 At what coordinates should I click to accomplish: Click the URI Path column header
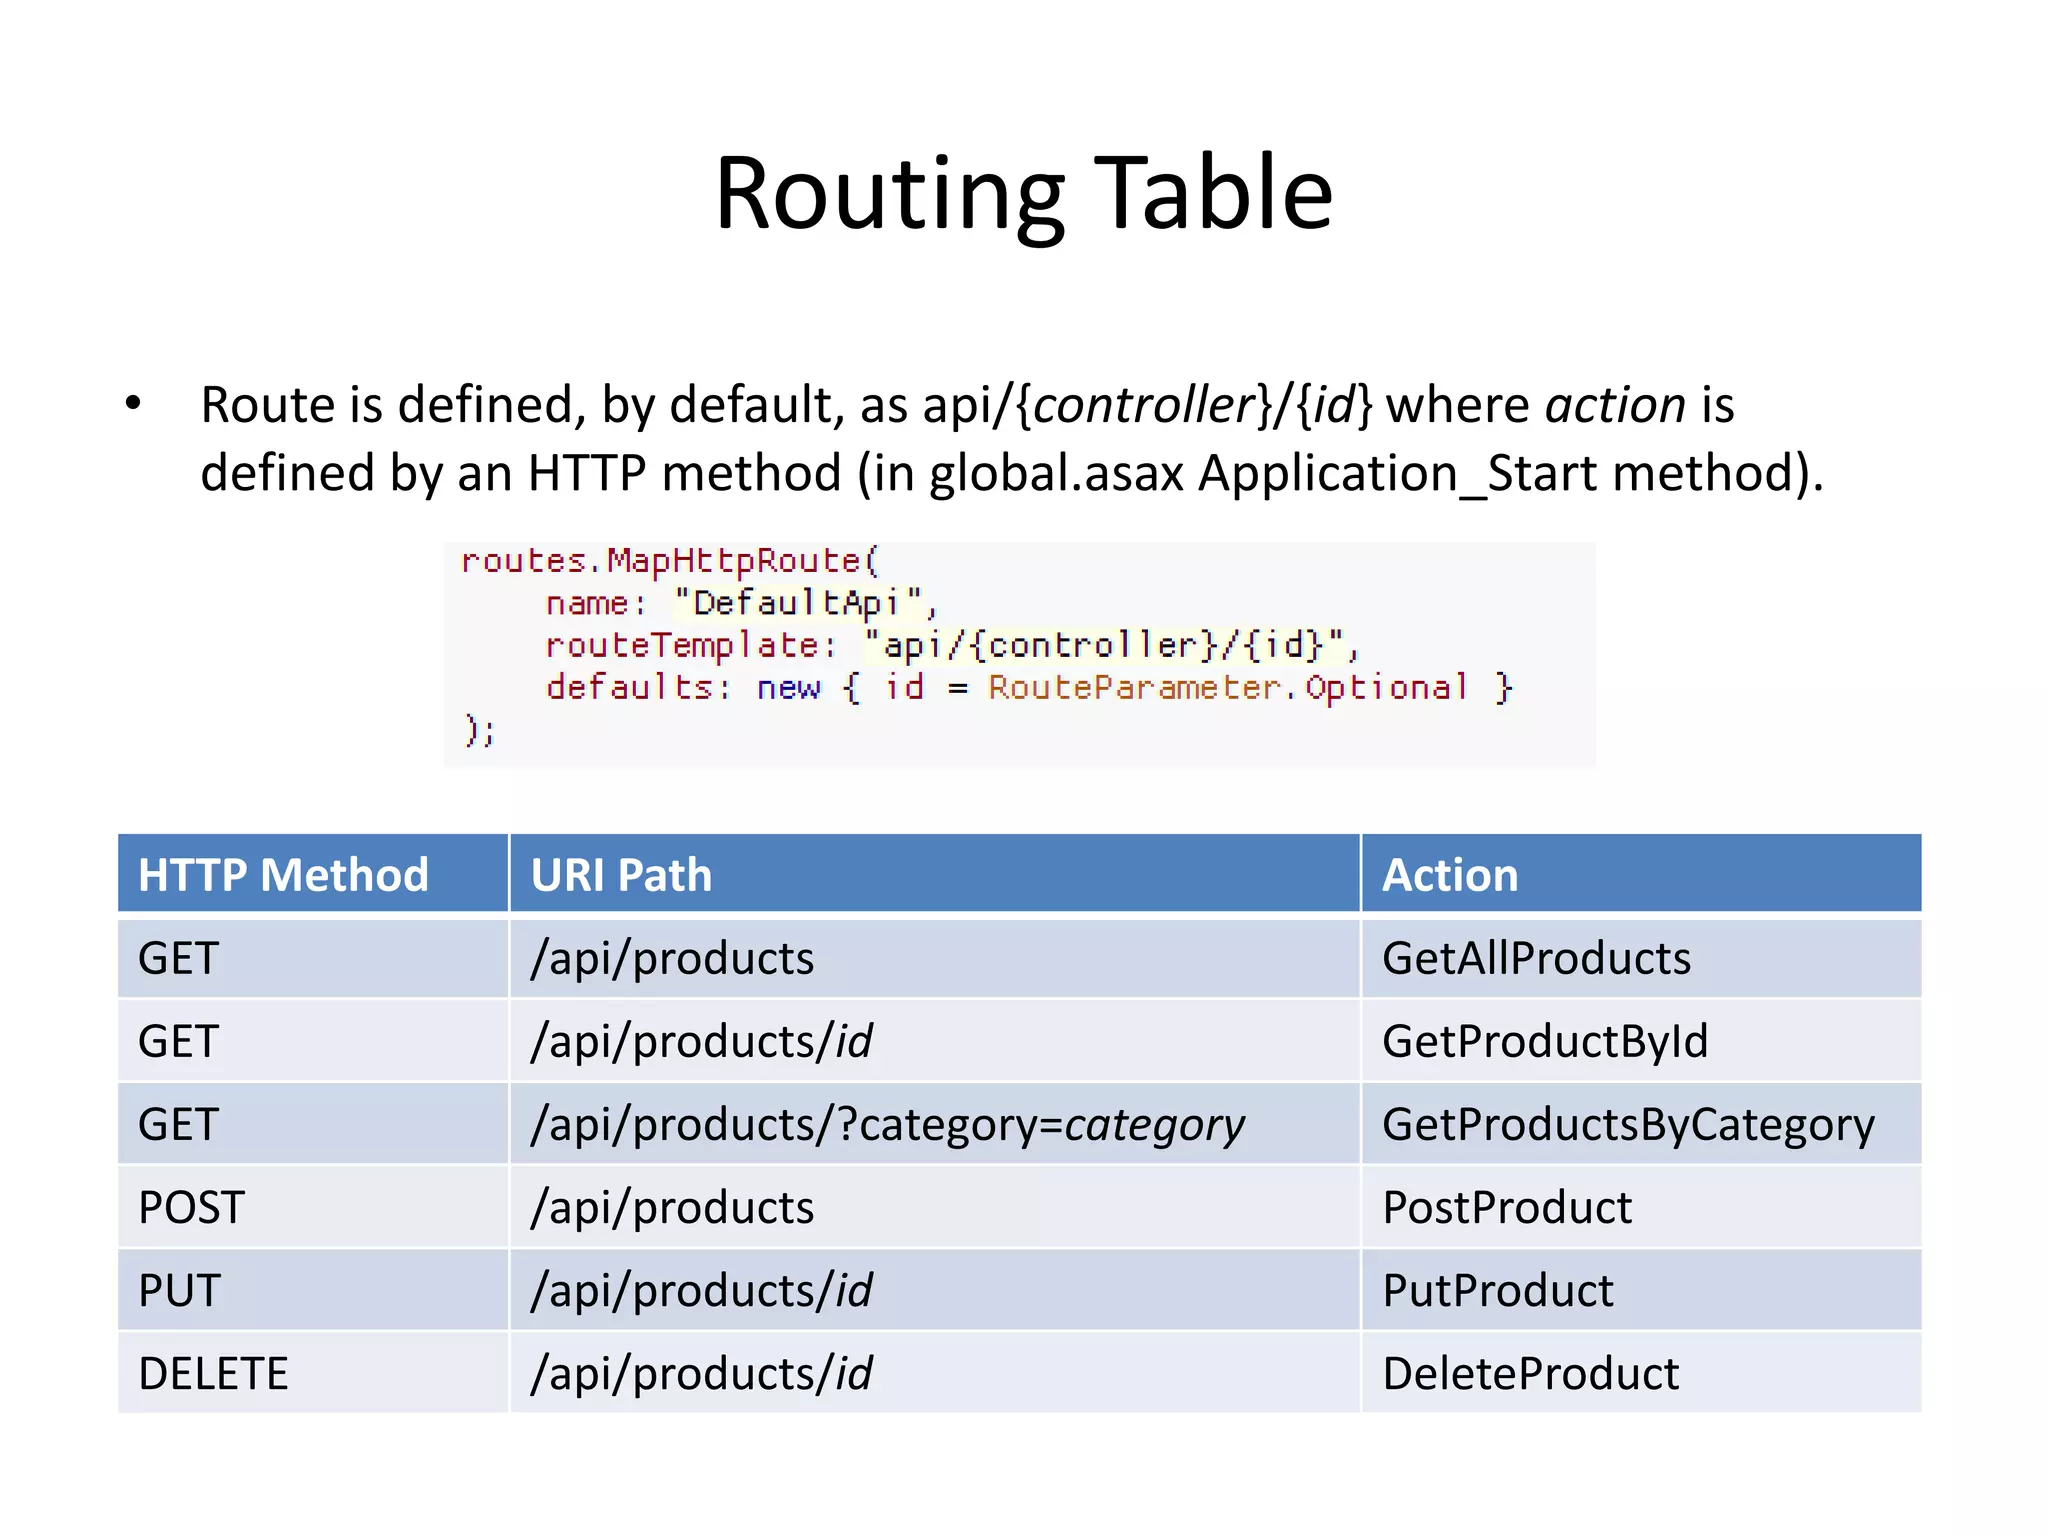point(621,875)
